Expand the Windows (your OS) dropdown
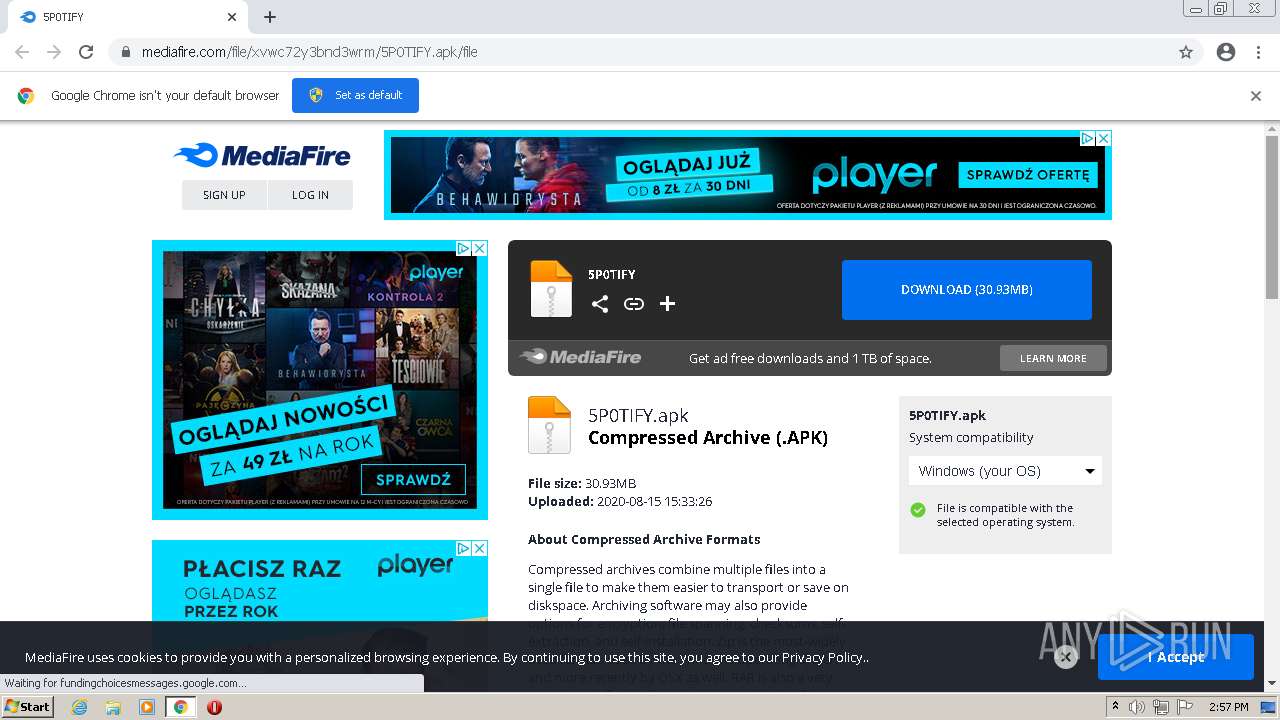 click(x=1005, y=471)
